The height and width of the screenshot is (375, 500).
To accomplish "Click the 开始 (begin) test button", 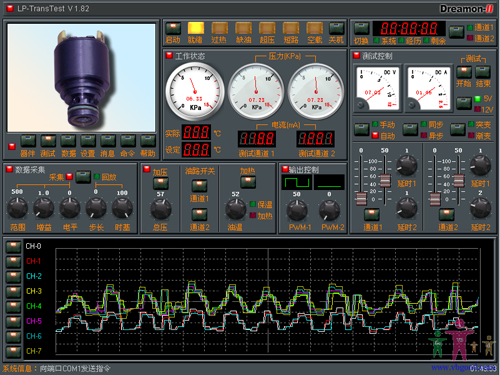I will click(x=464, y=72).
